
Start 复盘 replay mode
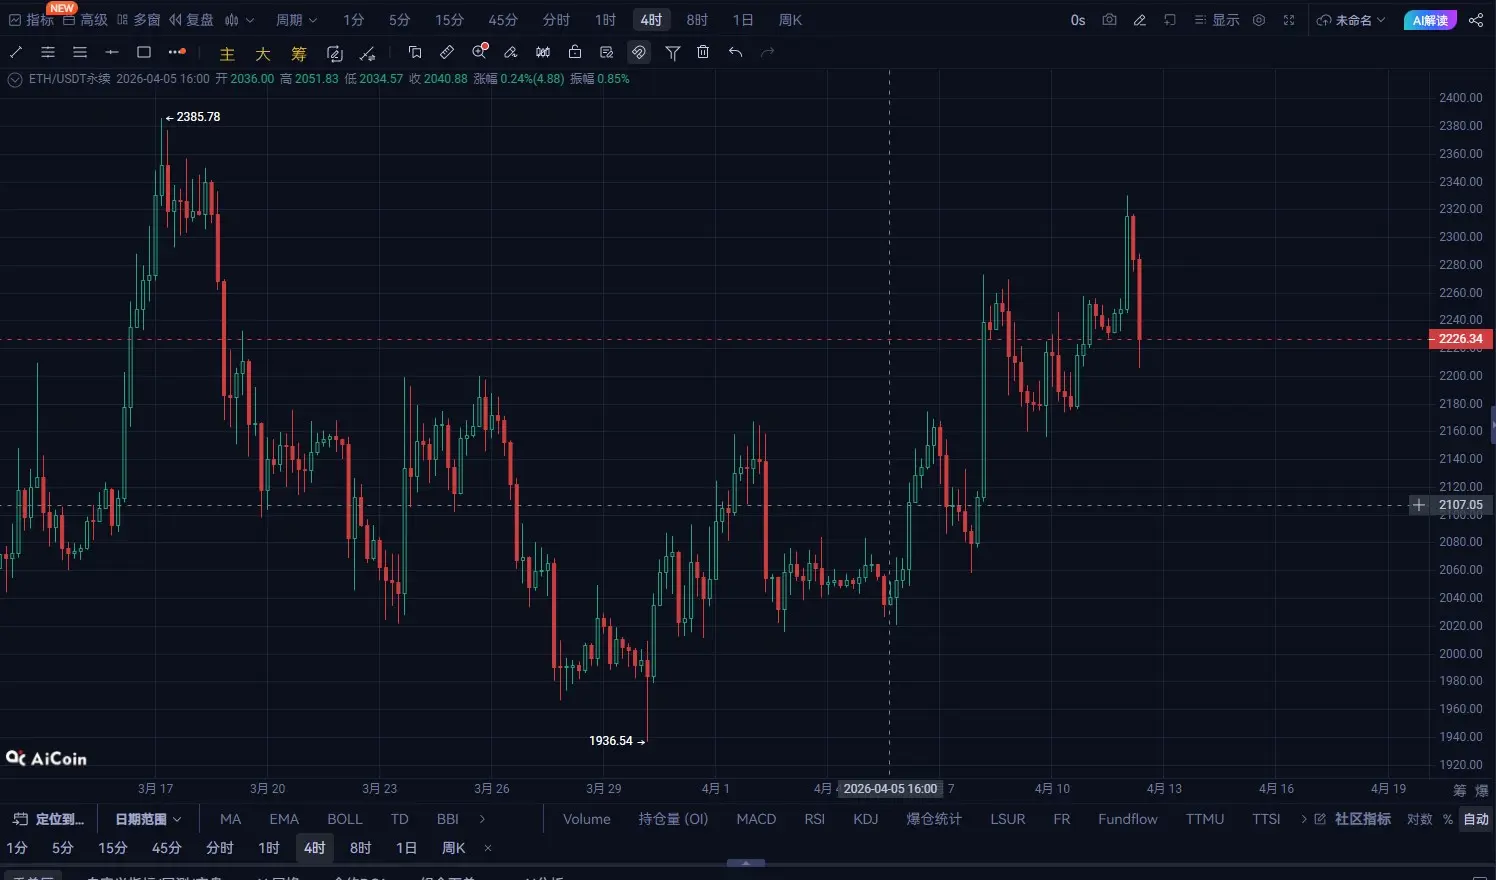click(191, 20)
